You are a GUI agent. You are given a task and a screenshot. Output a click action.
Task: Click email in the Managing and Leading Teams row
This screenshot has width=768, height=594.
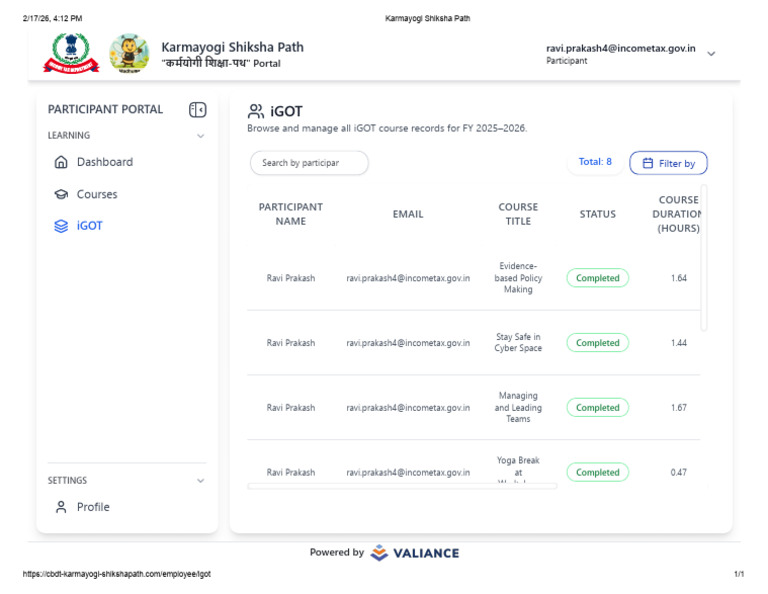point(408,407)
